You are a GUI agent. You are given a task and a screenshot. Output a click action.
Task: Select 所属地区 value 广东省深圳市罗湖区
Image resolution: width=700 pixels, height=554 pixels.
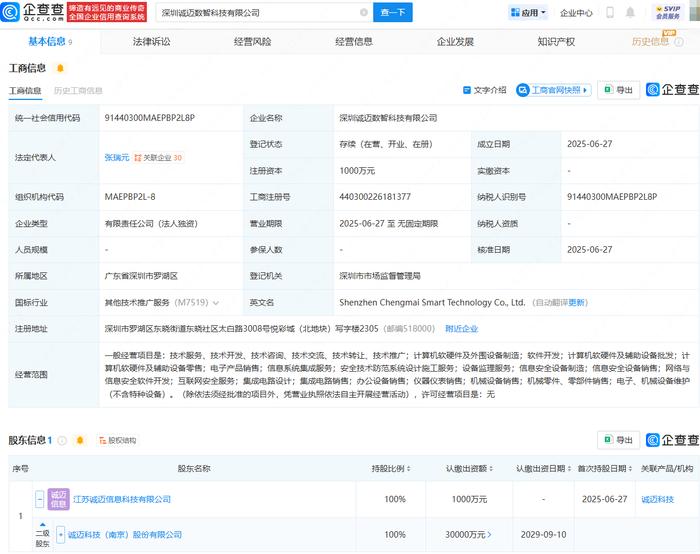click(141, 276)
